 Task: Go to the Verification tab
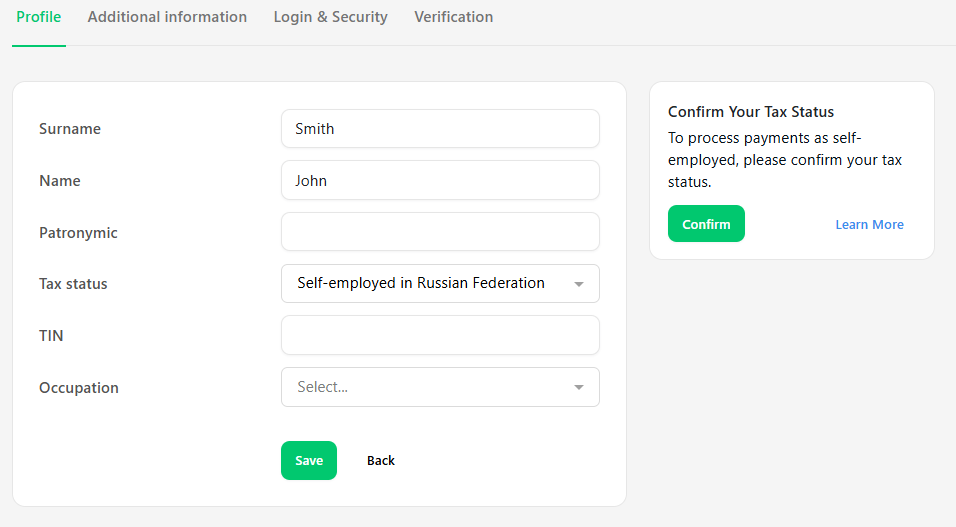coord(454,17)
